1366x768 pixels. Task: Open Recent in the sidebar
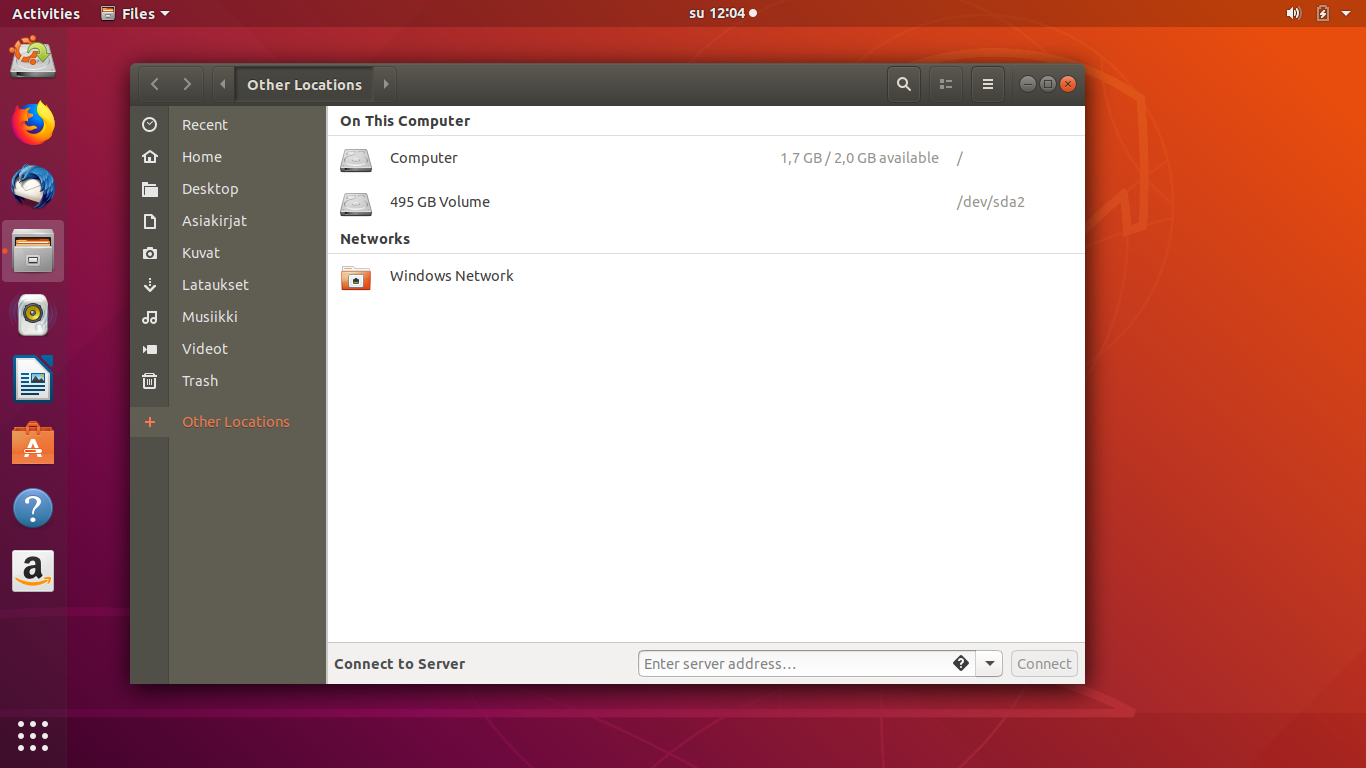[x=205, y=125]
